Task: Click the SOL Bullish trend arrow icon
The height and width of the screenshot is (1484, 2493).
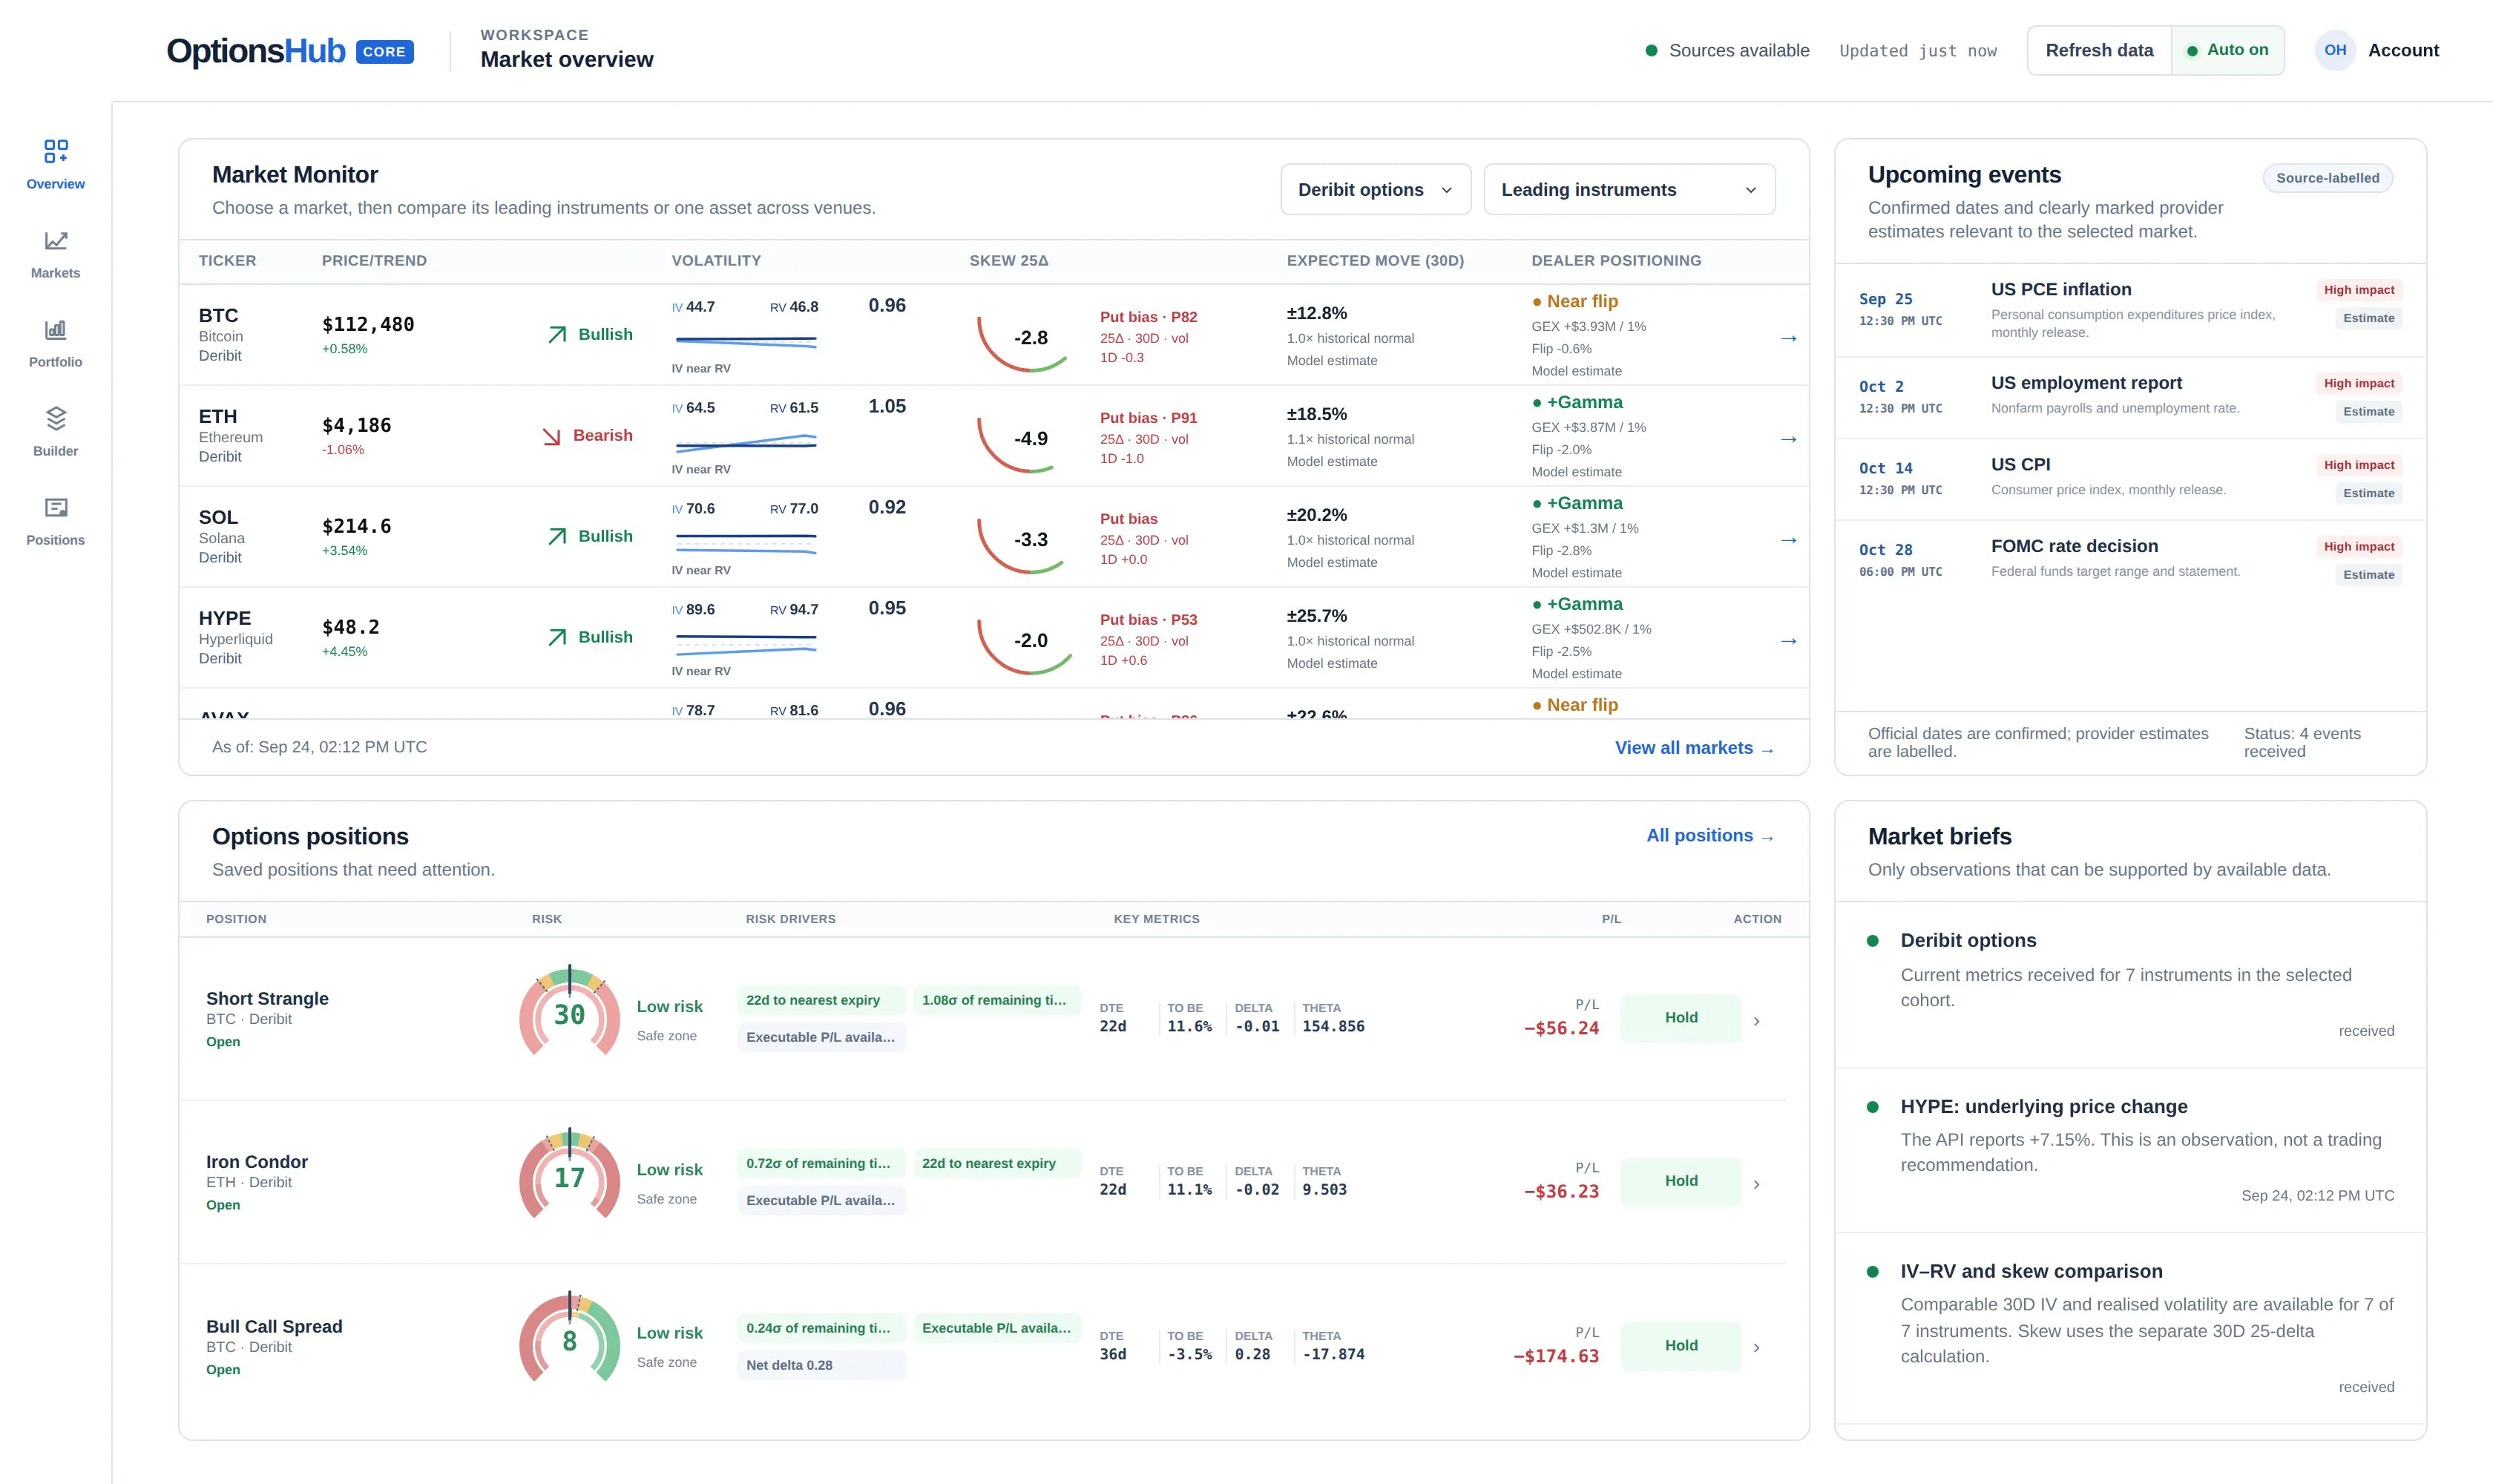Action: click(x=558, y=536)
